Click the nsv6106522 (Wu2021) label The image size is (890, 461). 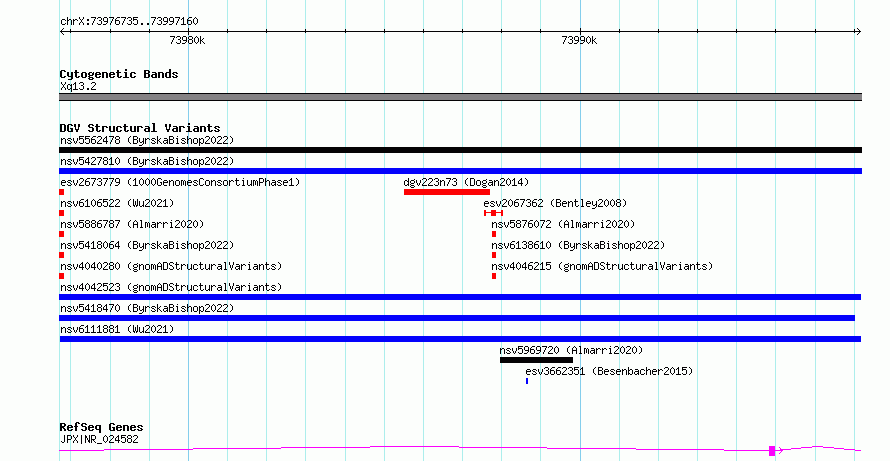(x=117, y=203)
